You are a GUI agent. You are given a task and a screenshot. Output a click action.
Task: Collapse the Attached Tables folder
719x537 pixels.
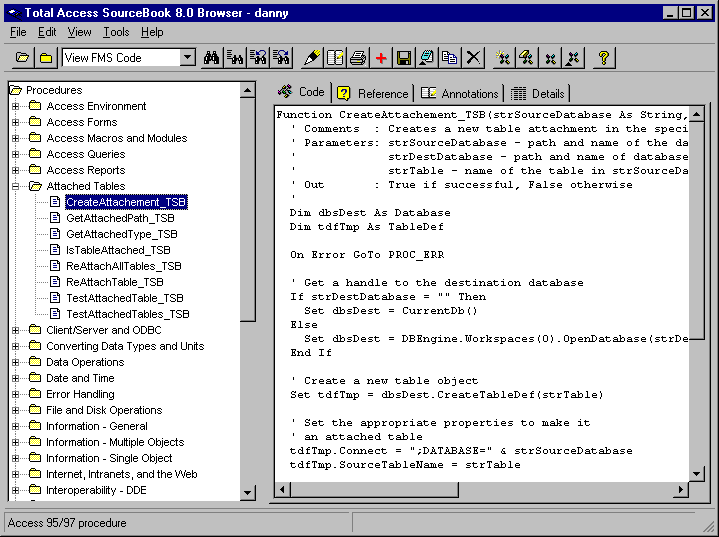15,186
